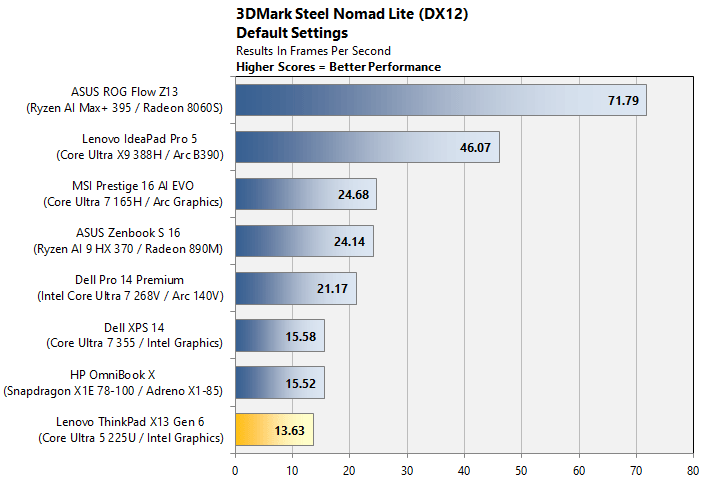
Task: Select the Dell XPS 14 label
Action: pyautogui.click(x=134, y=327)
